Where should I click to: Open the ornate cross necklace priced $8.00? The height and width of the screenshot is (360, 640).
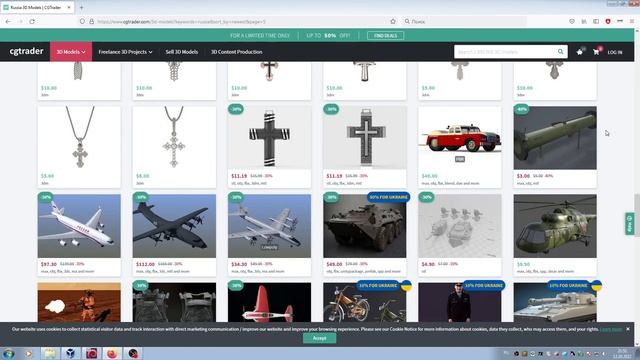[174, 138]
